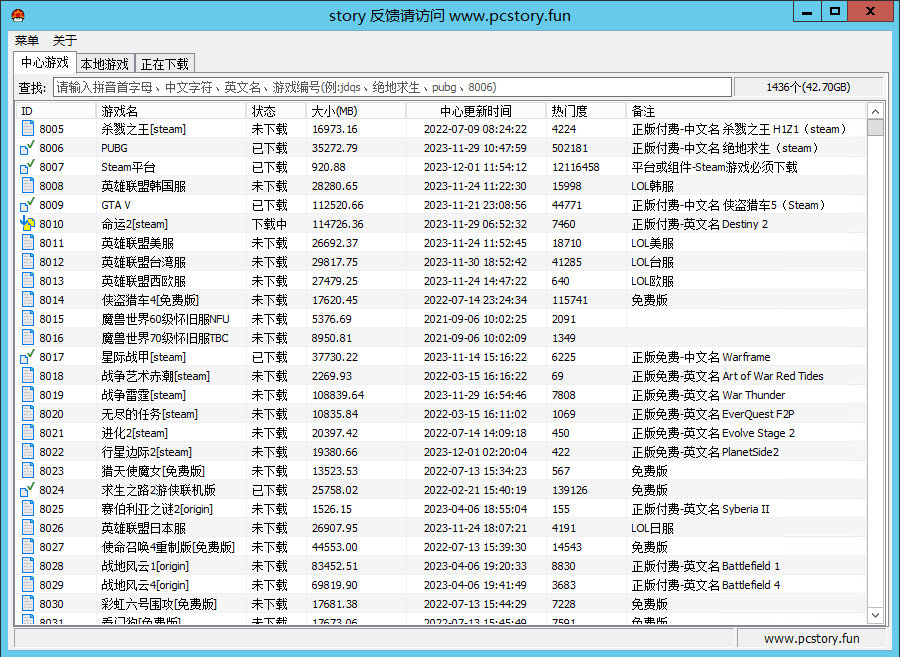
Task: Click the file icon for 战地风云4[origin]
Action: point(28,584)
